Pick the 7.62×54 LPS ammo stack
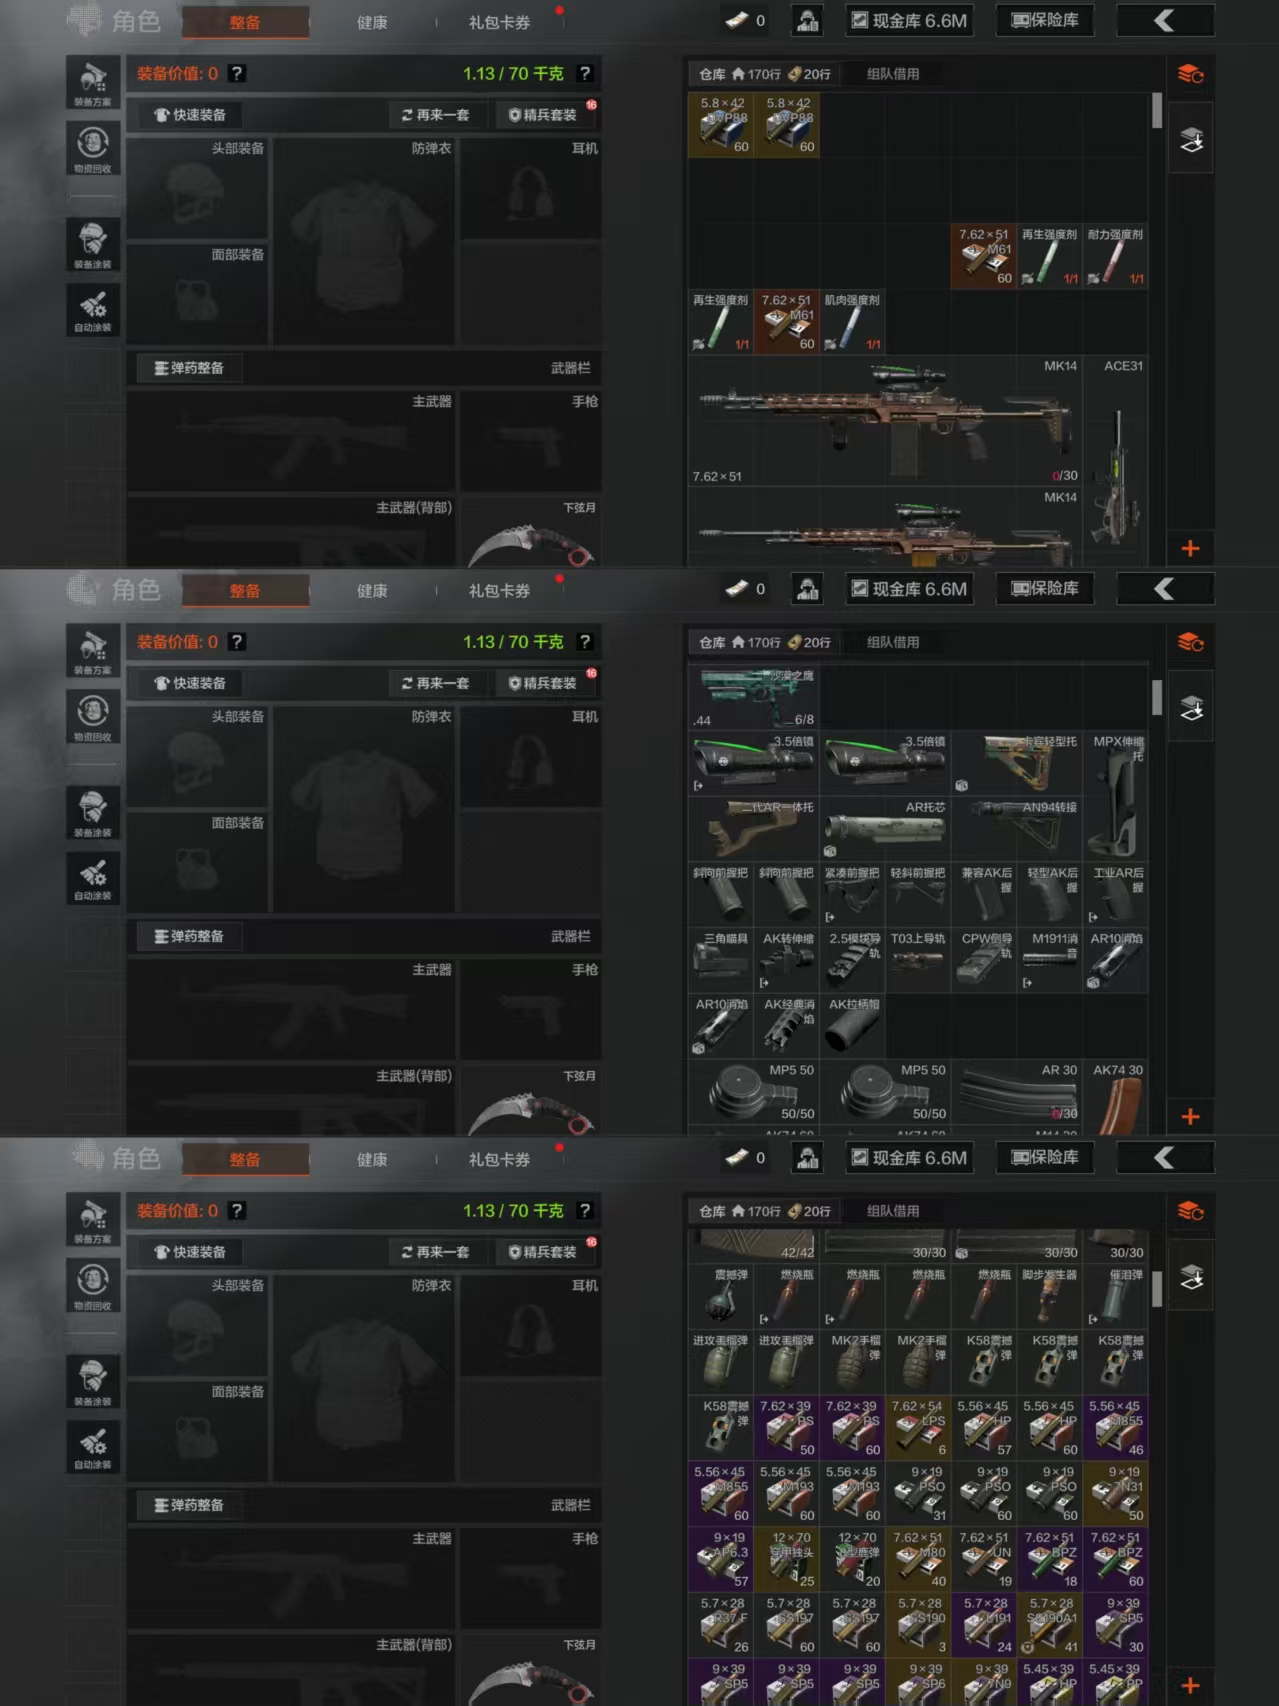The image size is (1279, 1706). 918,1428
